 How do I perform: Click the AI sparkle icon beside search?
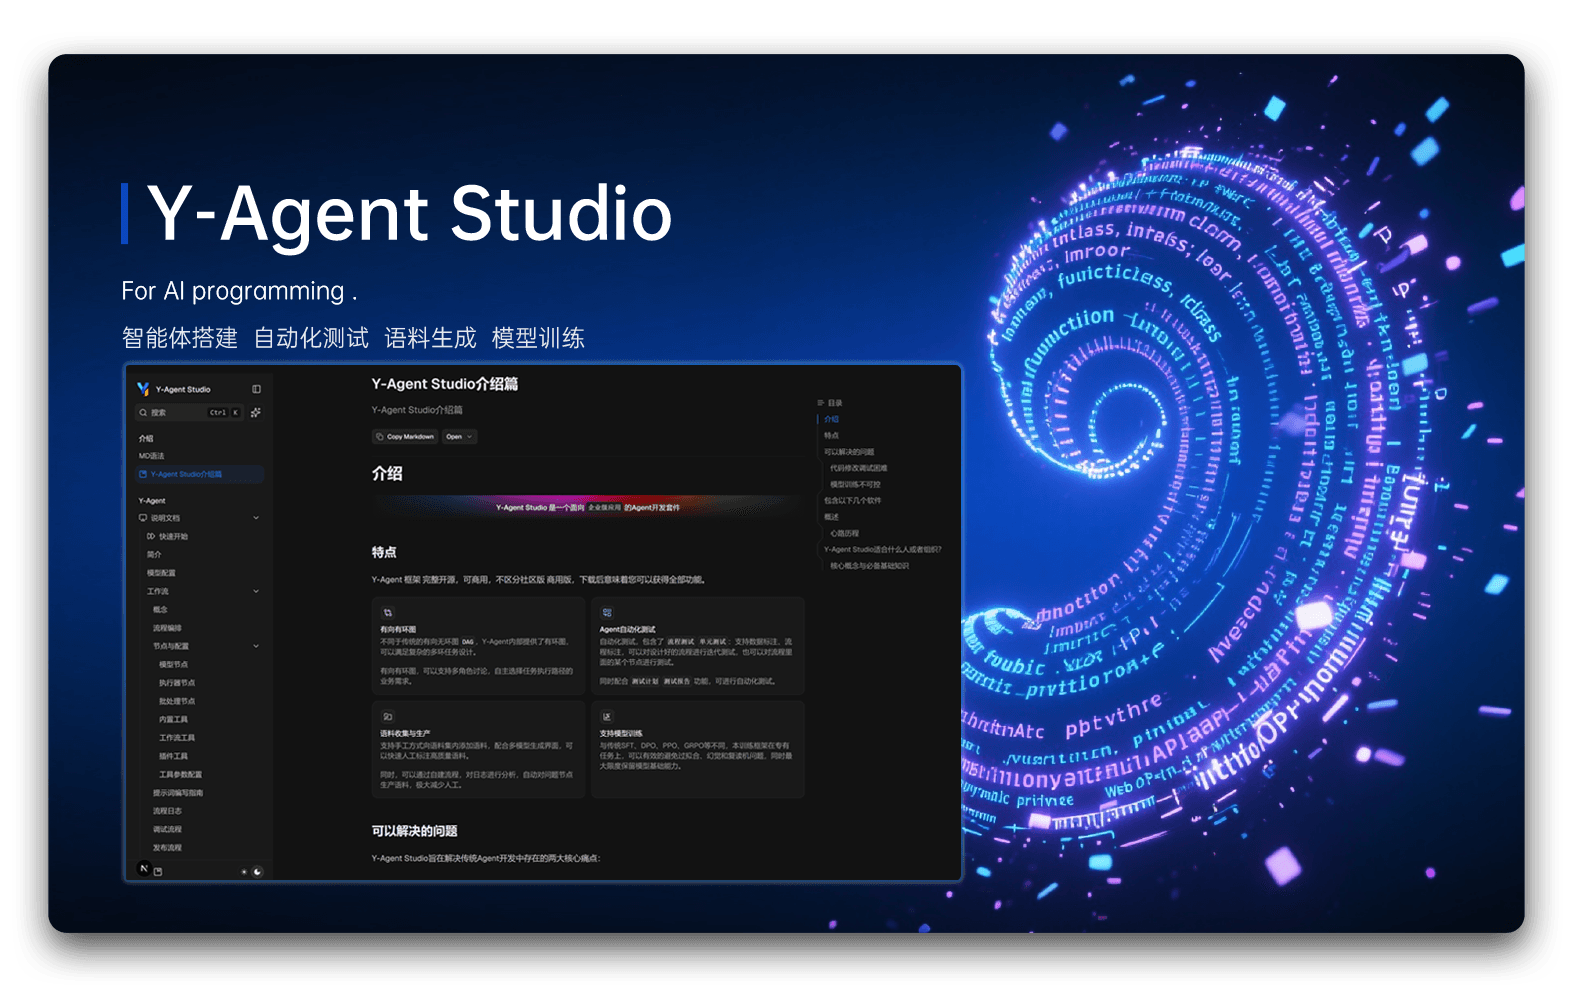(x=256, y=412)
